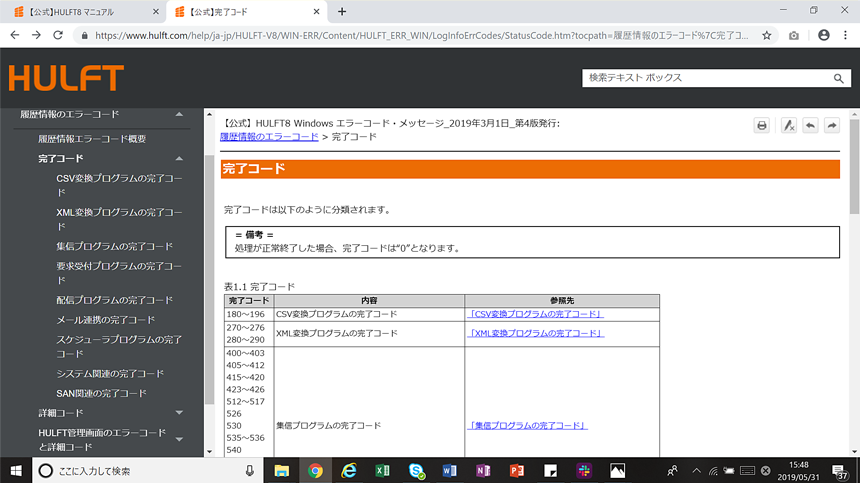
Task: Click in the 検索テキスト ボックス search field
Action: (x=705, y=78)
